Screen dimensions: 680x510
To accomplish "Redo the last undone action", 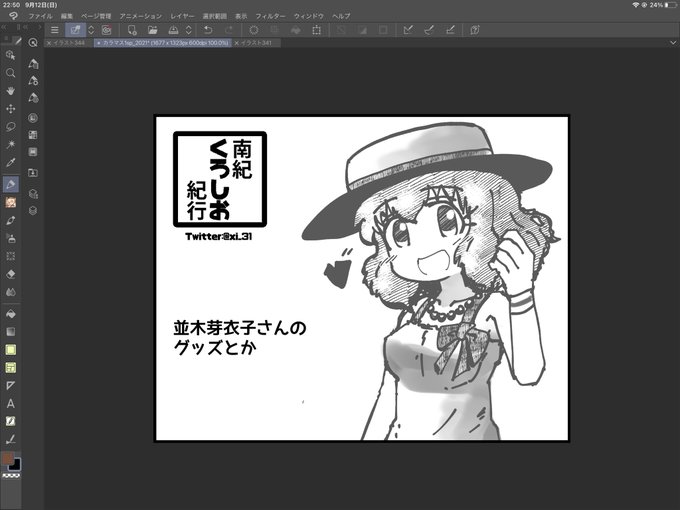I will point(229,30).
